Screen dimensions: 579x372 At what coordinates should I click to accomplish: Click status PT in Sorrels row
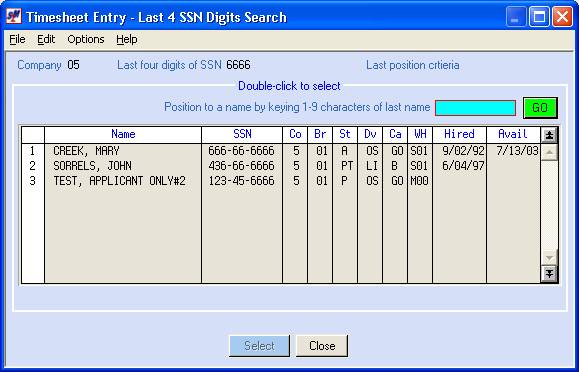tap(347, 166)
